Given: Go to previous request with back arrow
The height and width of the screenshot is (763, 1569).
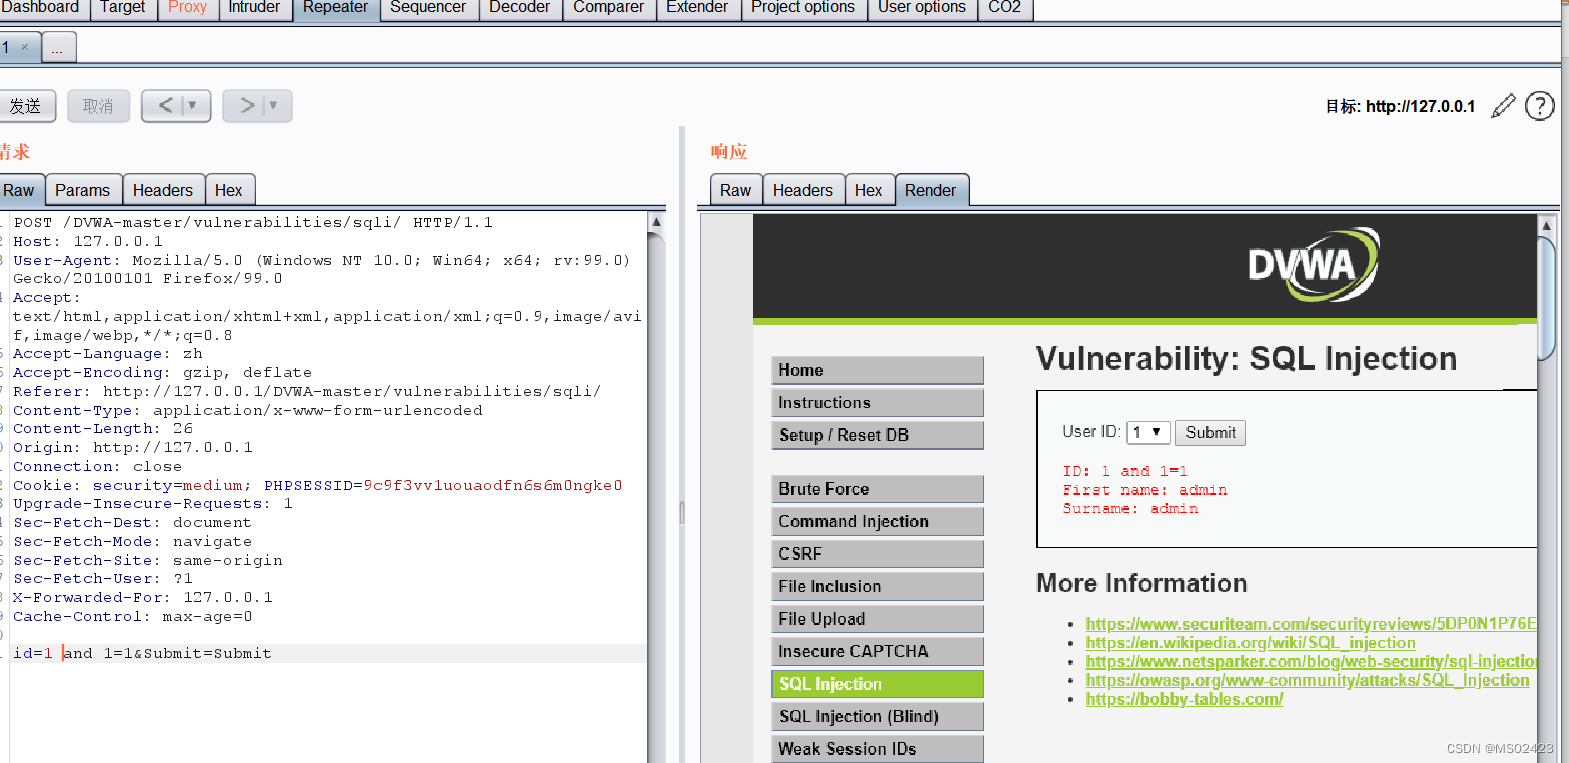Looking at the screenshot, I should pyautogui.click(x=166, y=105).
